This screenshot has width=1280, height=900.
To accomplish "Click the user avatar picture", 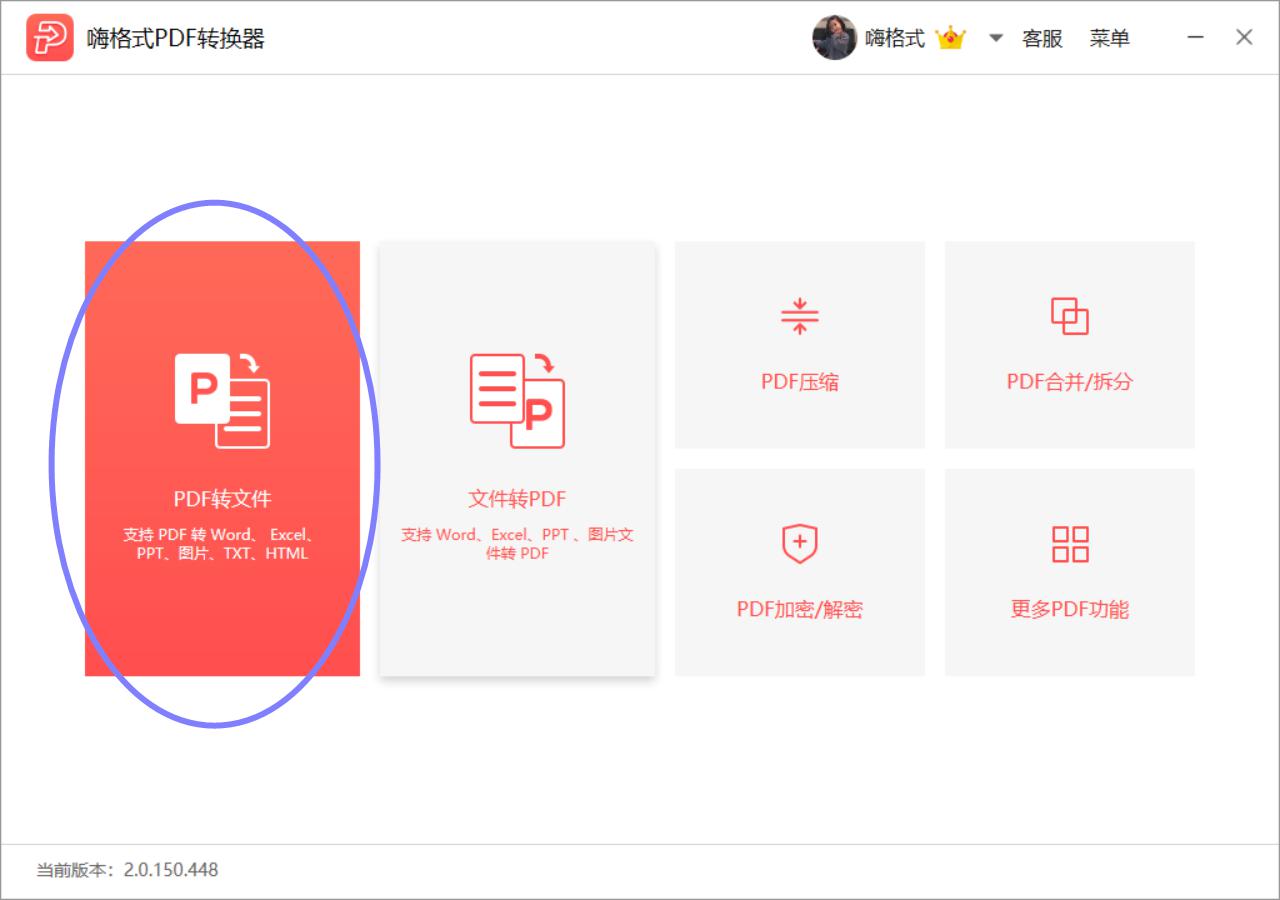I will [835, 38].
